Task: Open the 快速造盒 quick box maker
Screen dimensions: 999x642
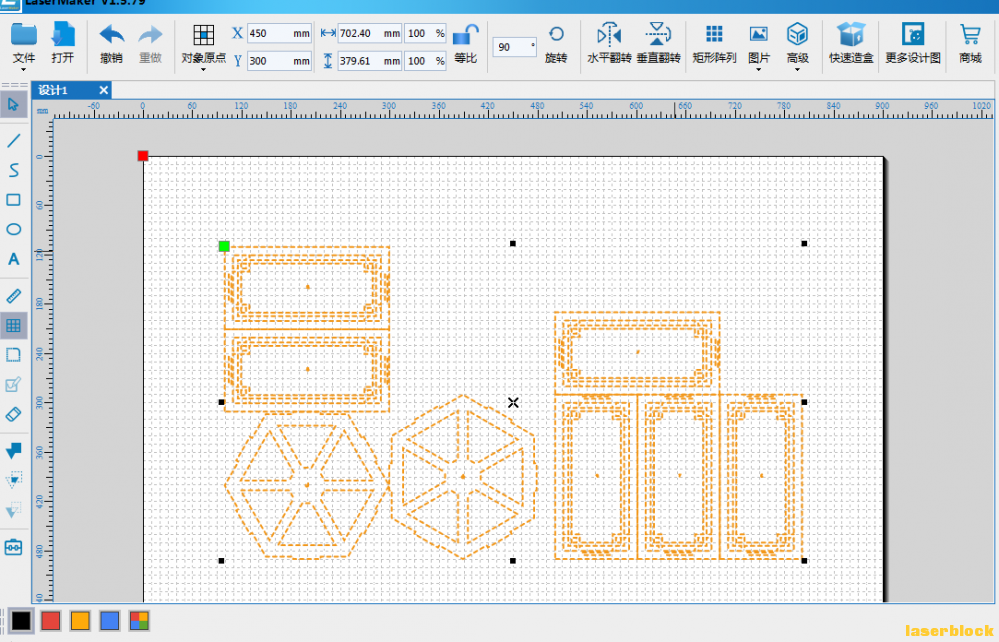Action: tap(851, 34)
